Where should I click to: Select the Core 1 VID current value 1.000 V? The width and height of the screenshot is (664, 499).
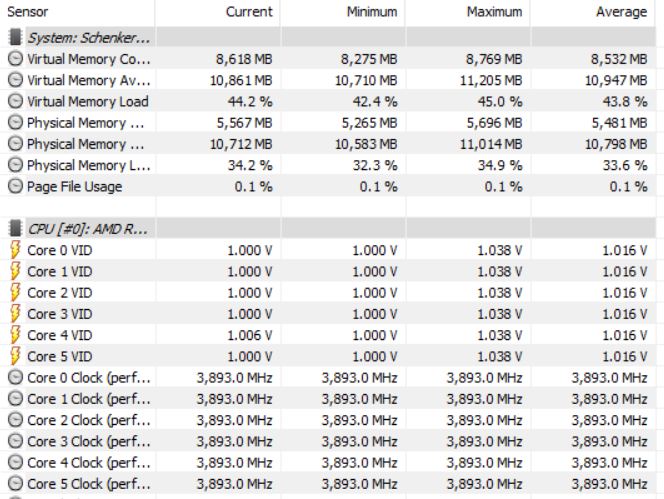250,271
